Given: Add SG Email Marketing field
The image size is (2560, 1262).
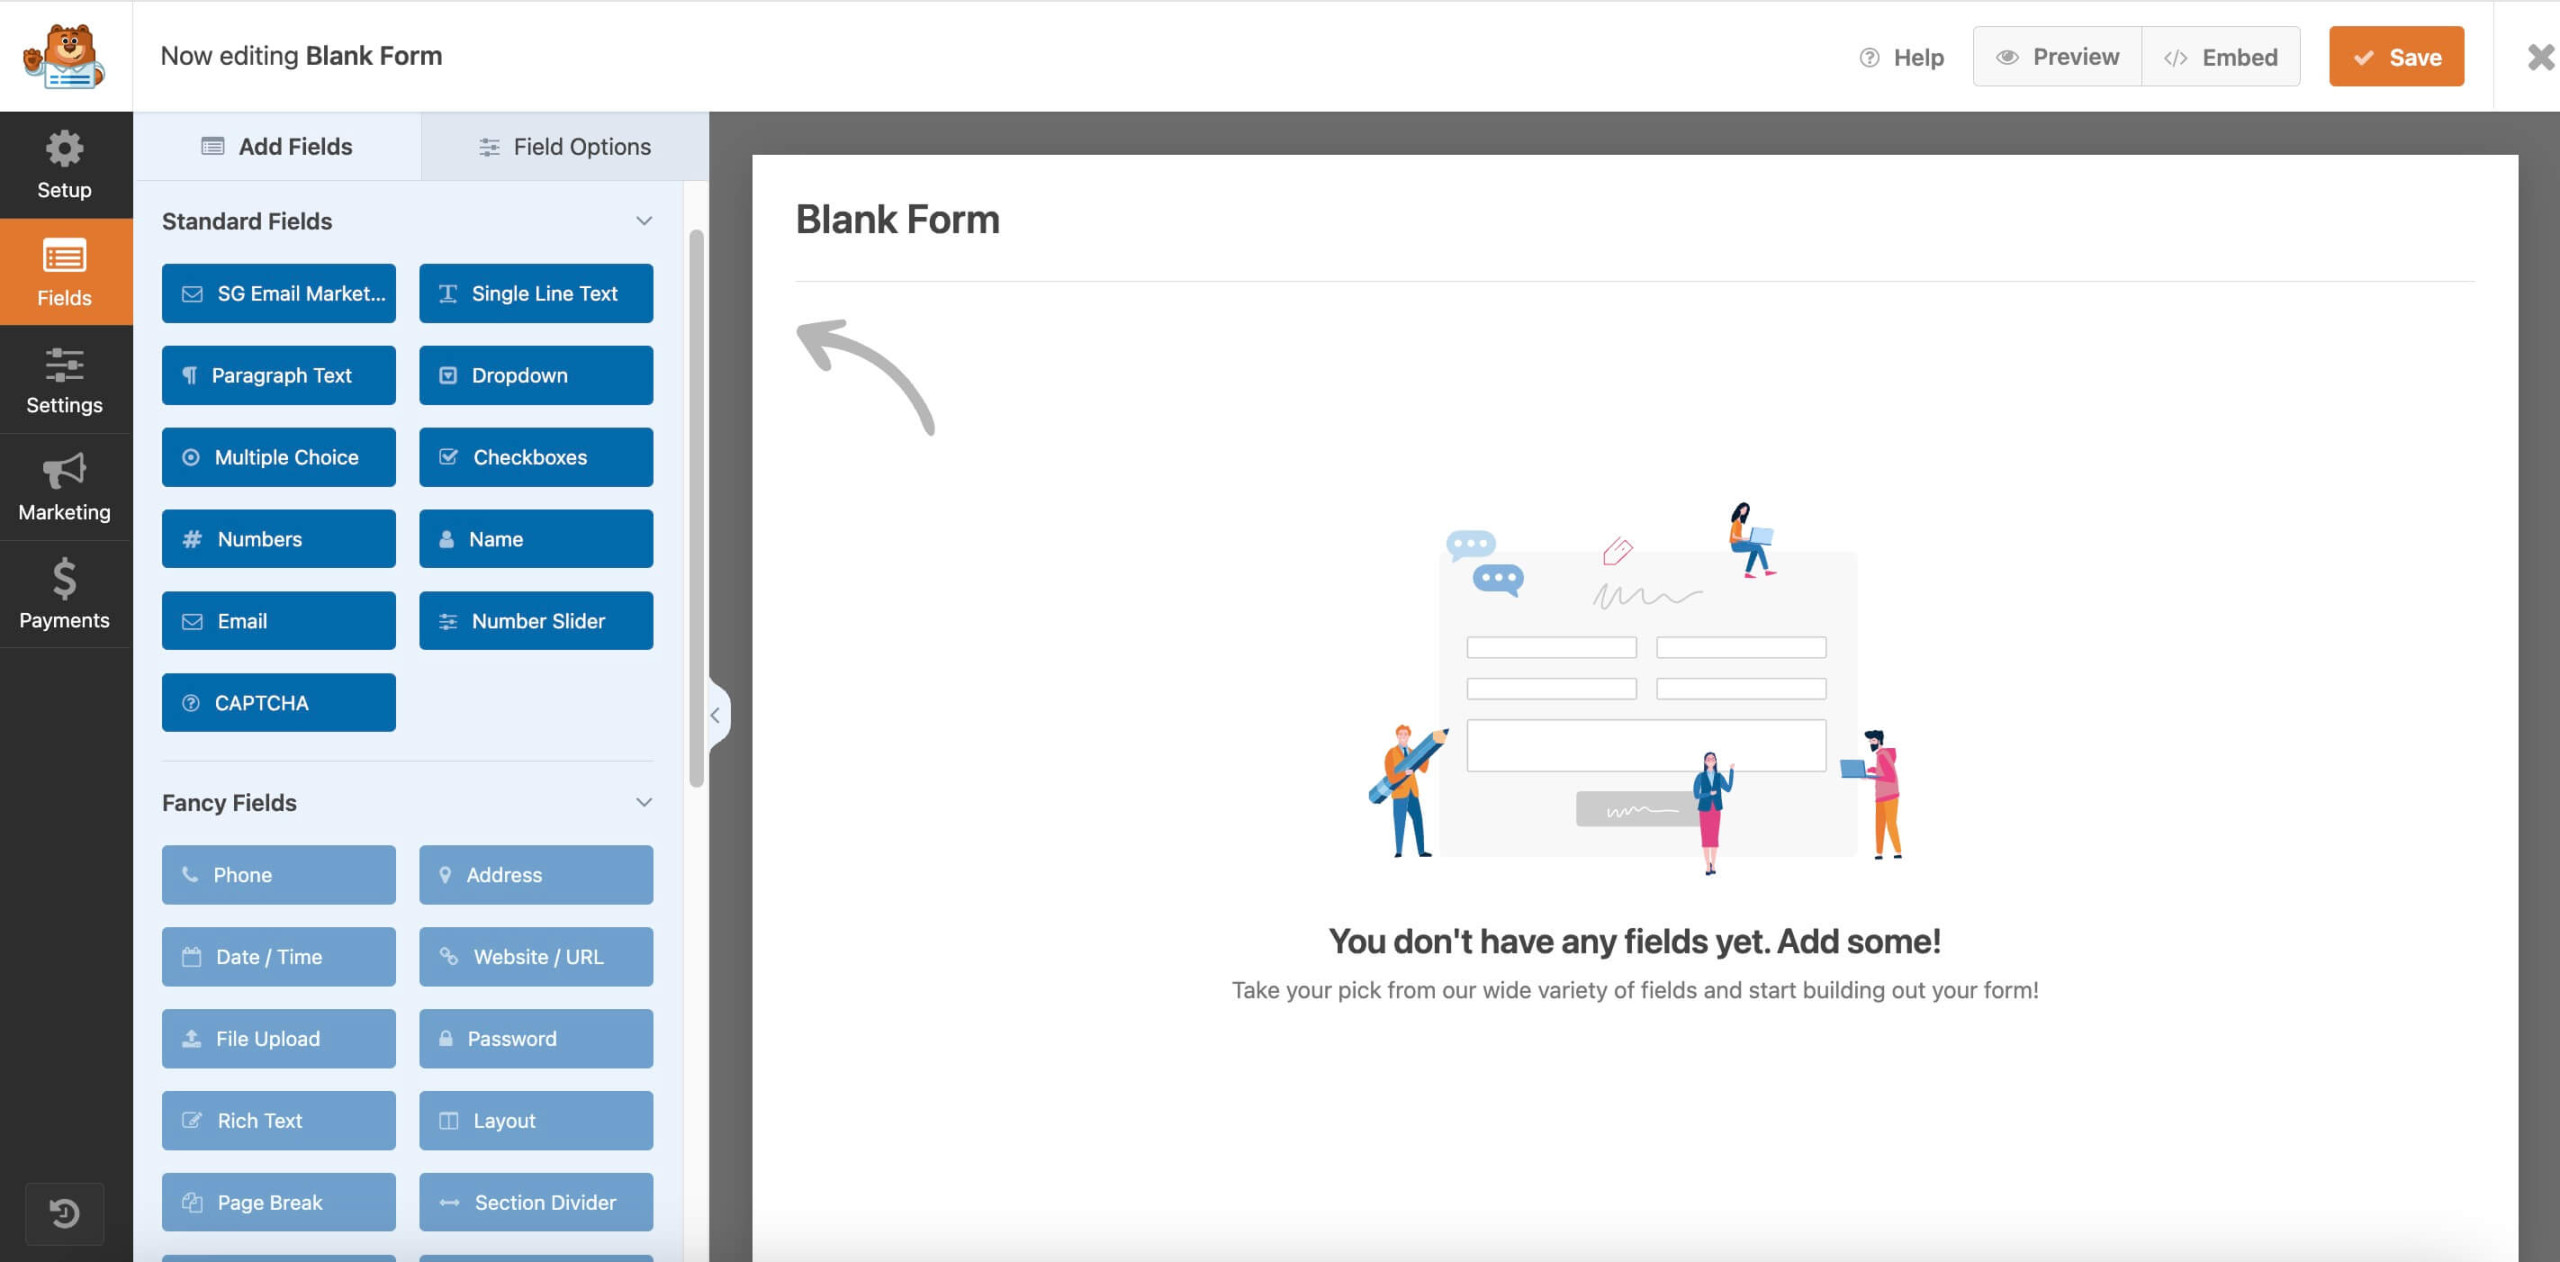Looking at the screenshot, I should coord(279,293).
